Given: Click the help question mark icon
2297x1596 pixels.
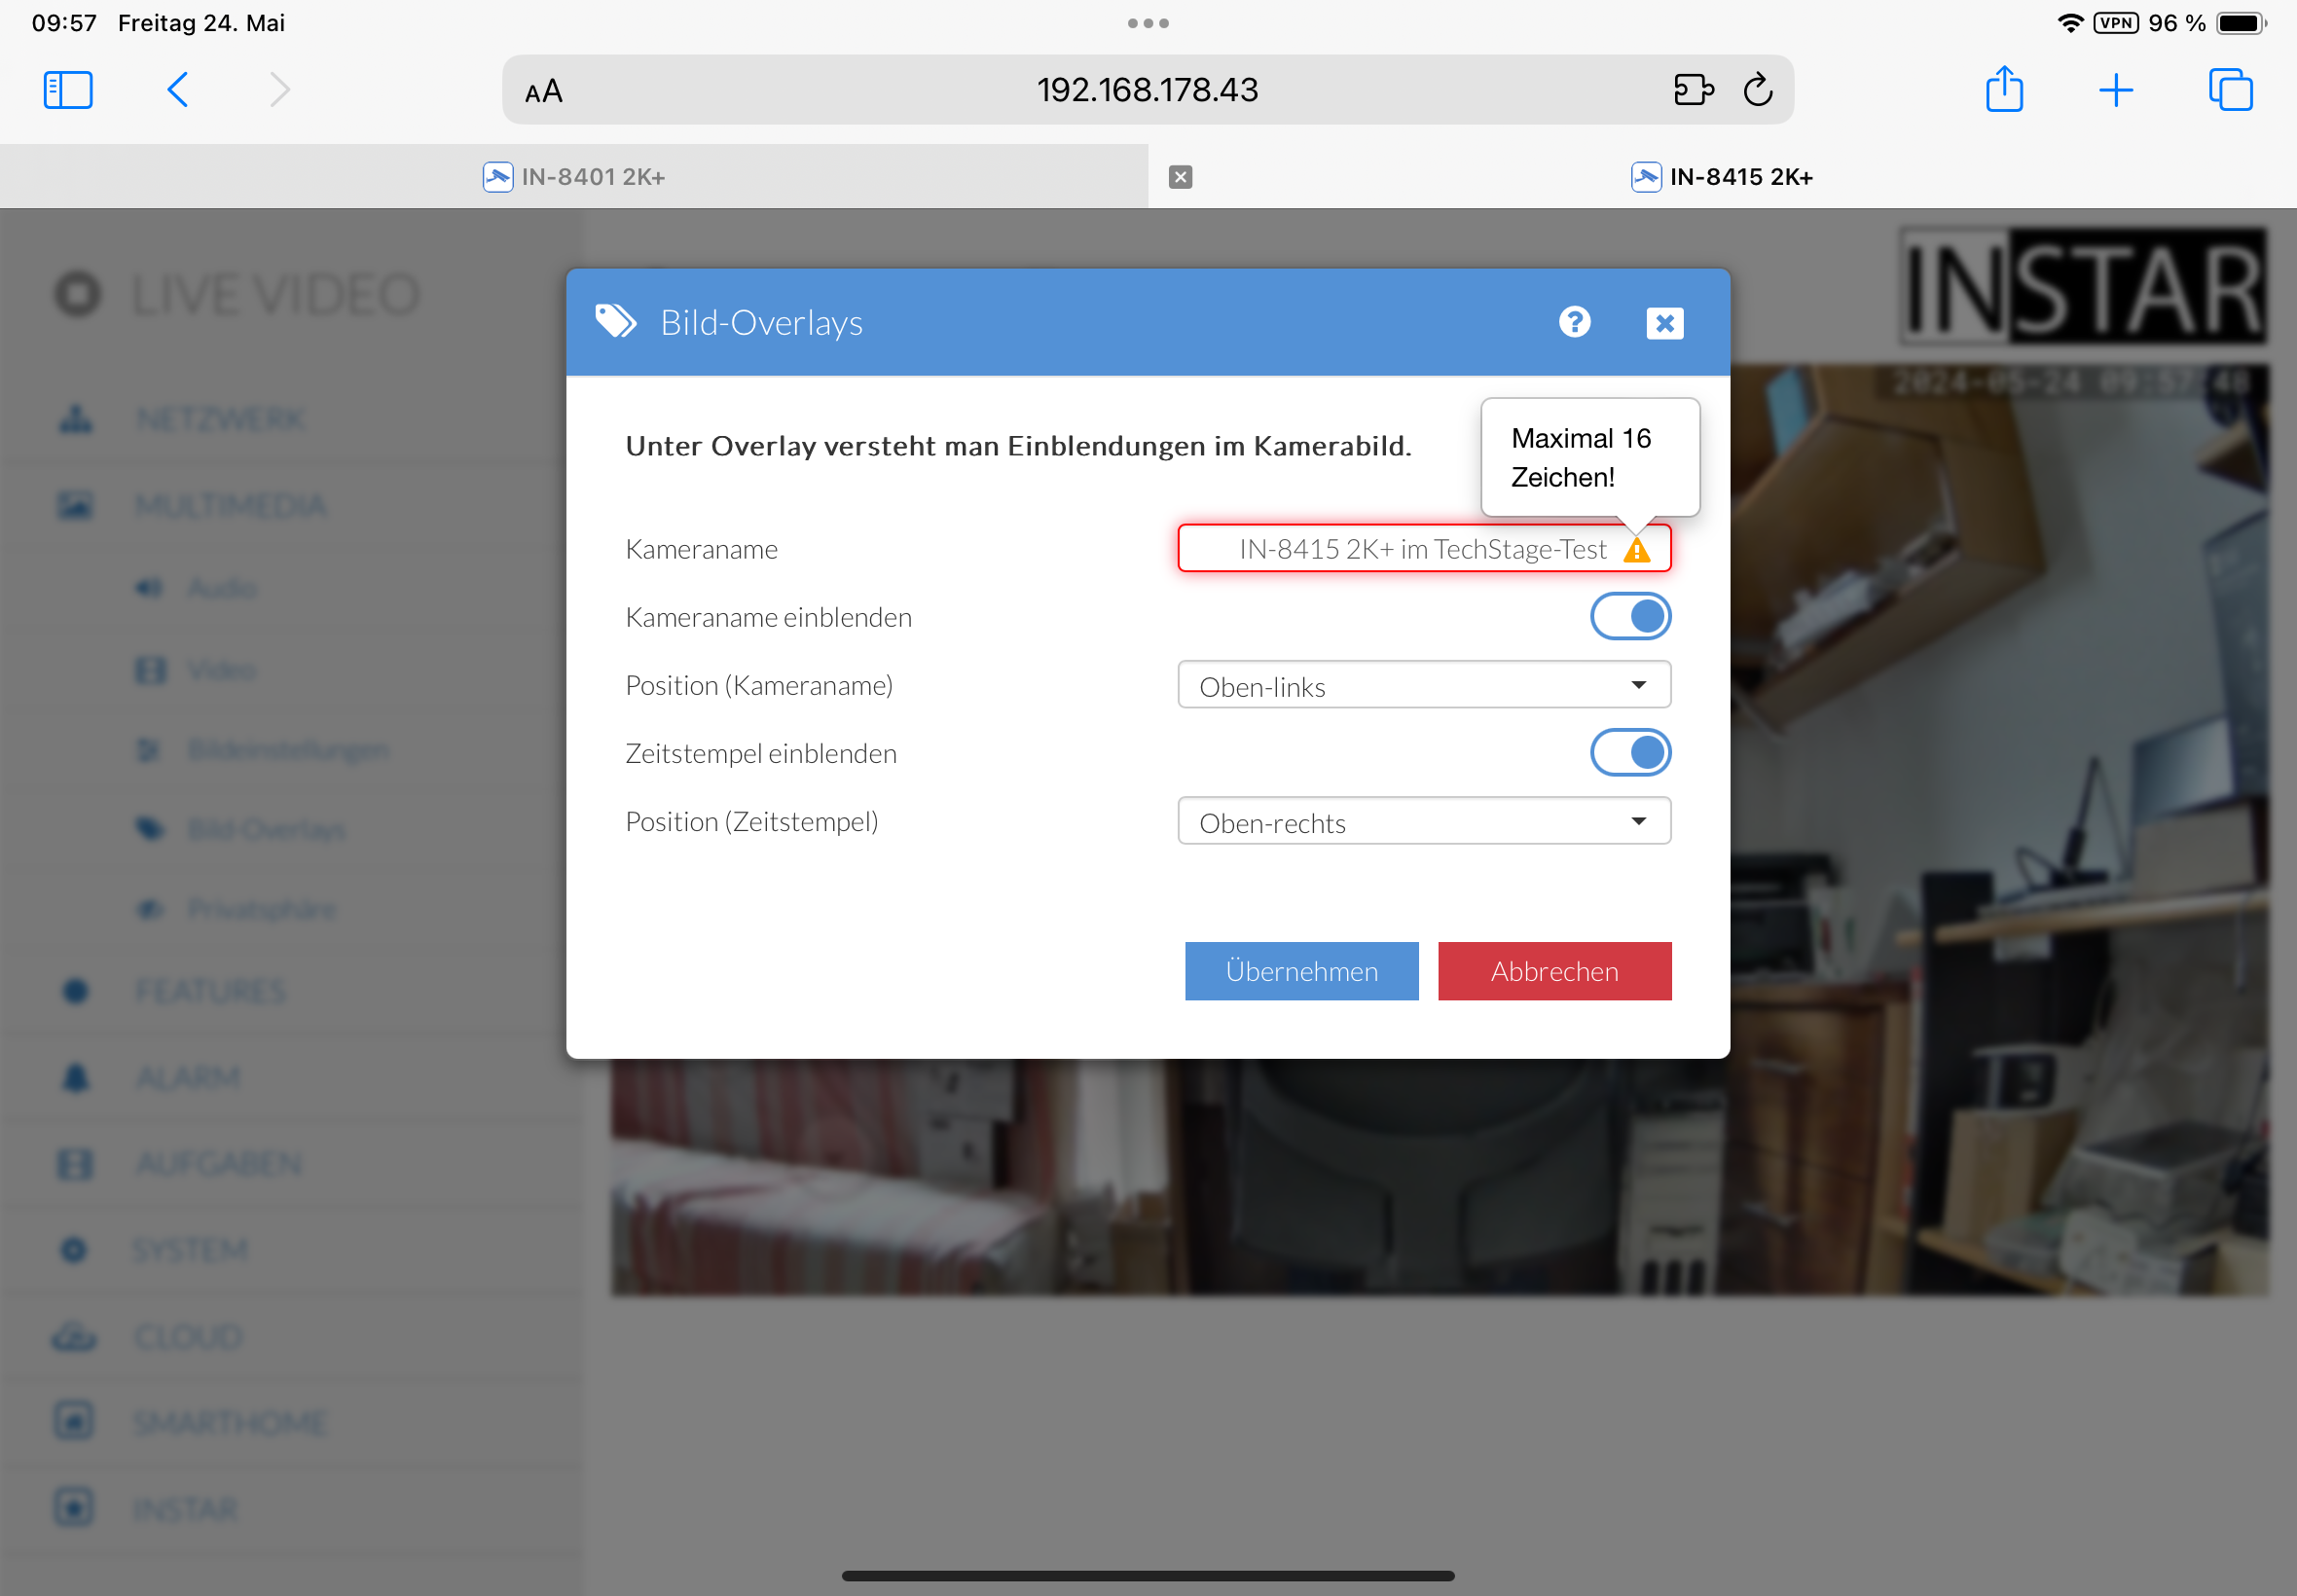Looking at the screenshot, I should (1574, 322).
